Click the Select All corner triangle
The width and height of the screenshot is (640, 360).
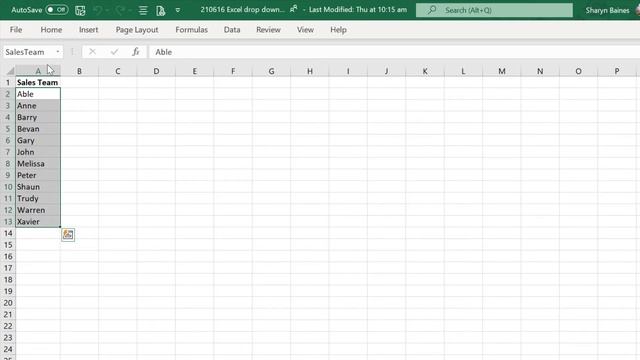[x=10, y=71]
